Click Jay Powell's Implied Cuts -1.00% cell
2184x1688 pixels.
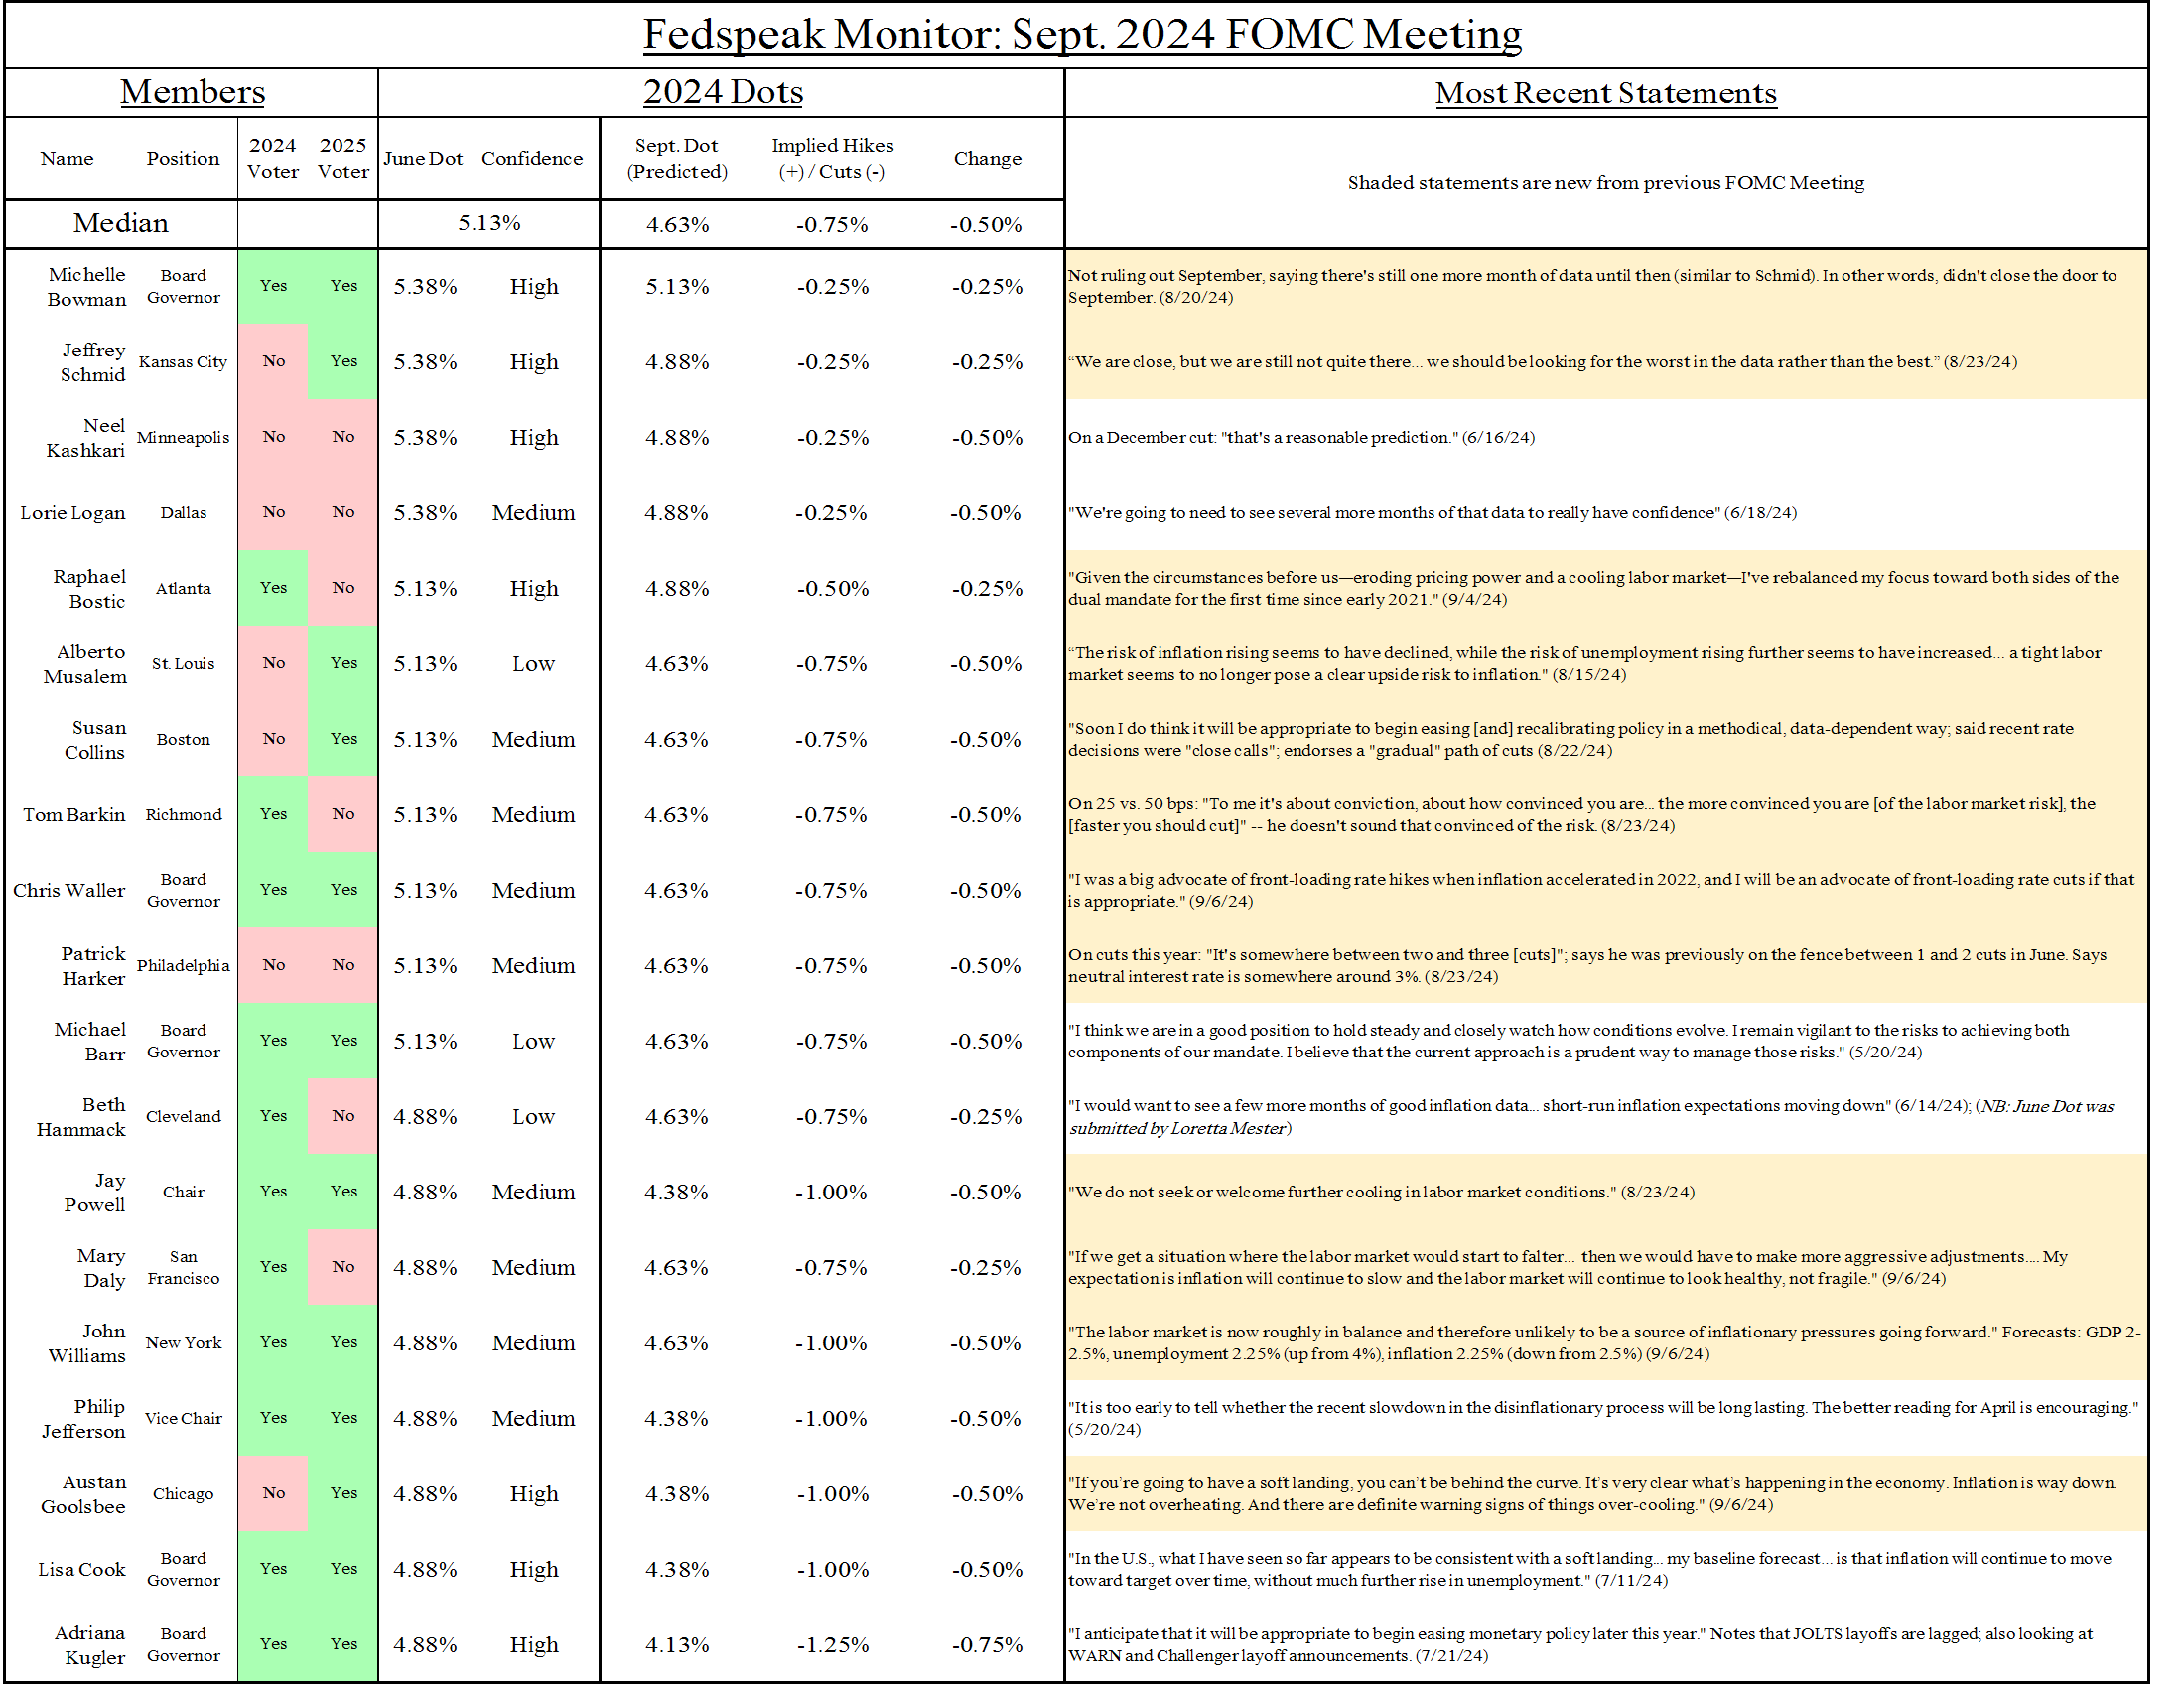coord(831,1192)
